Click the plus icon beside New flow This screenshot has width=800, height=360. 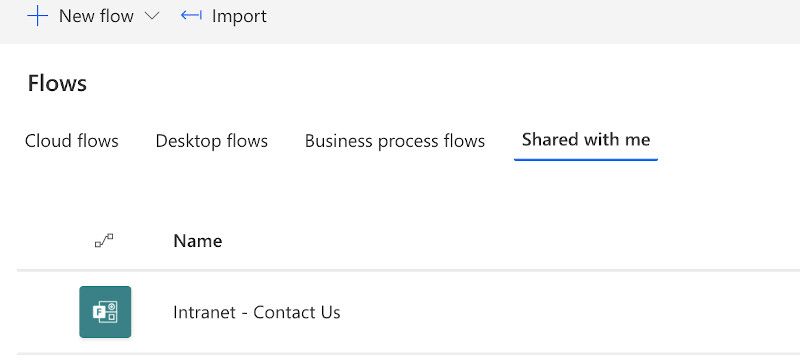pyautogui.click(x=37, y=16)
